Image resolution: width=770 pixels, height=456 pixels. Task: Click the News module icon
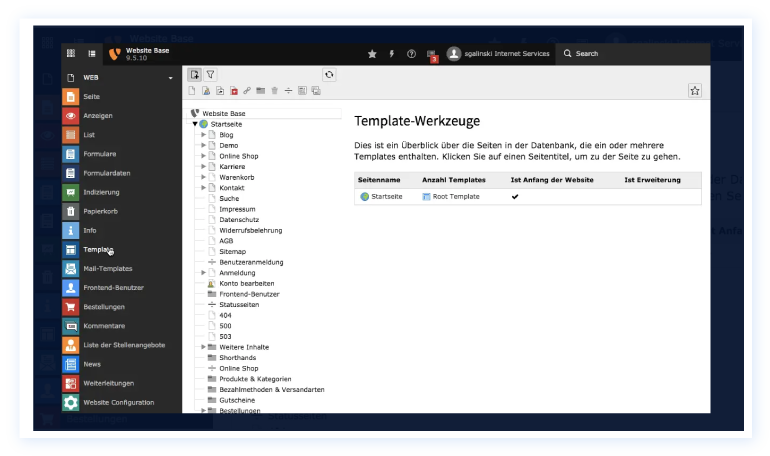pyautogui.click(x=71, y=364)
